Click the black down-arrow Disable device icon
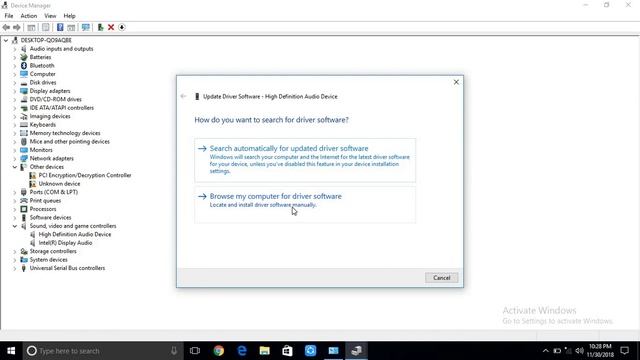The height and width of the screenshot is (360, 640). tap(122, 27)
